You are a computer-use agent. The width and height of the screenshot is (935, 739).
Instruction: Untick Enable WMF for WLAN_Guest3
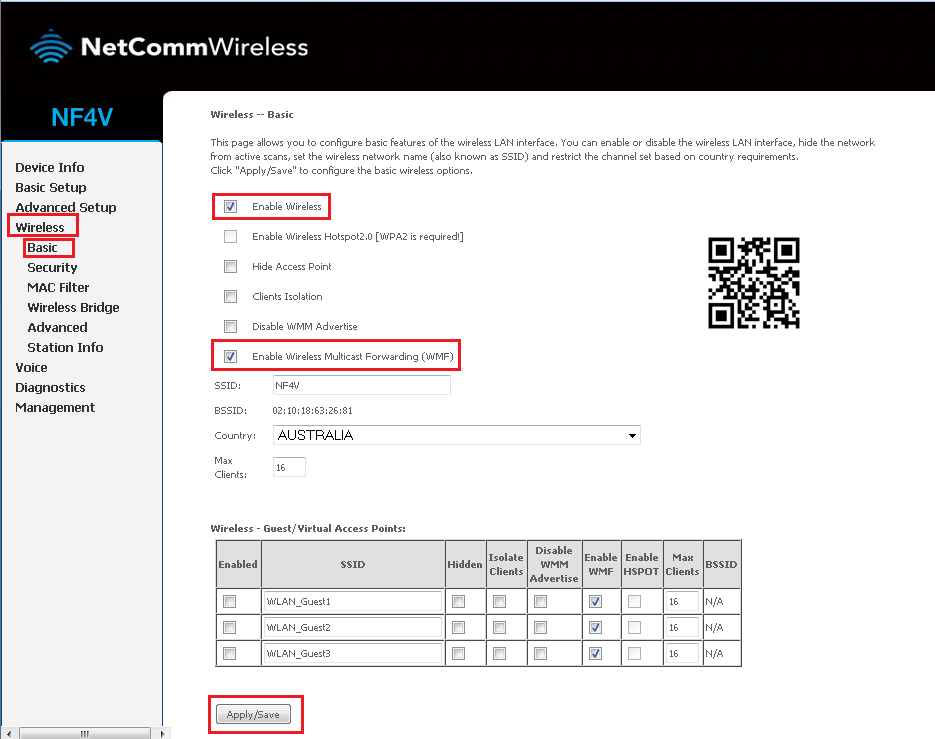pos(595,653)
